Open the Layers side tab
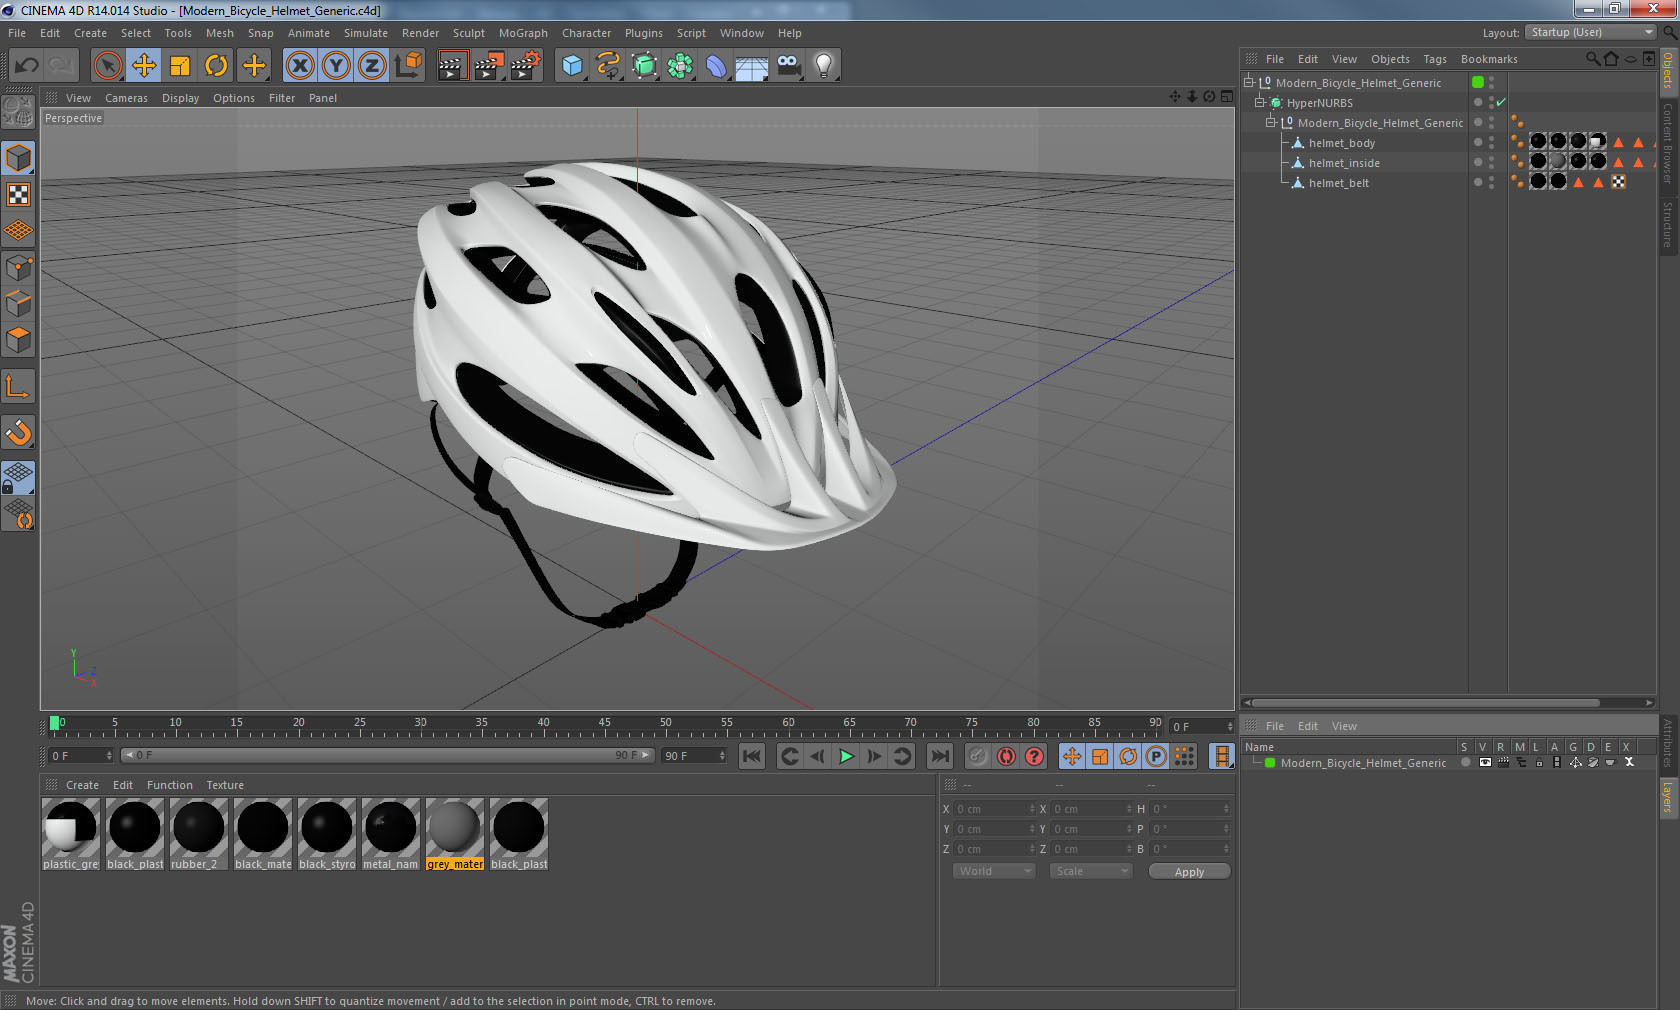1680x1010 pixels. [x=1668, y=797]
